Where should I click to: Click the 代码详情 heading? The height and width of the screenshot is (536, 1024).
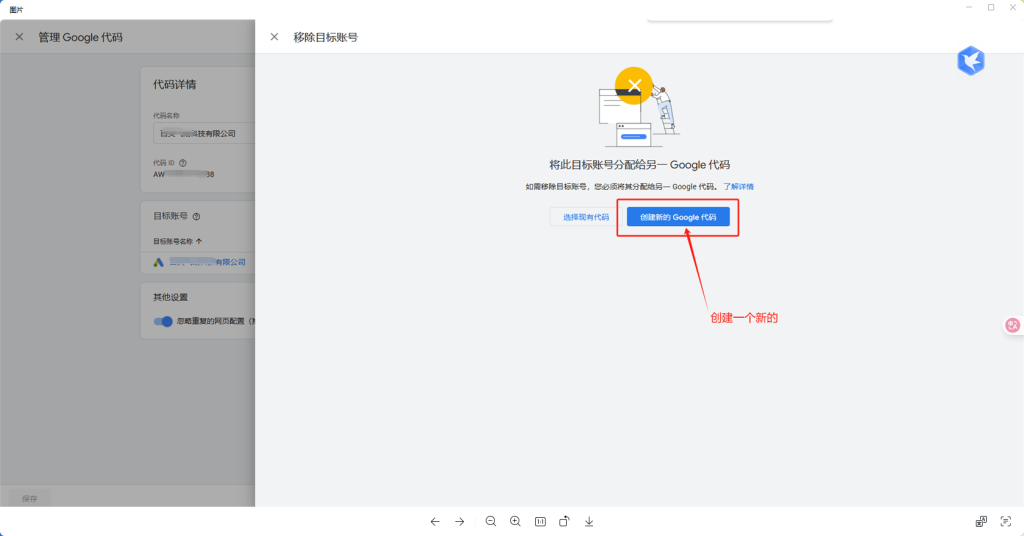point(174,84)
